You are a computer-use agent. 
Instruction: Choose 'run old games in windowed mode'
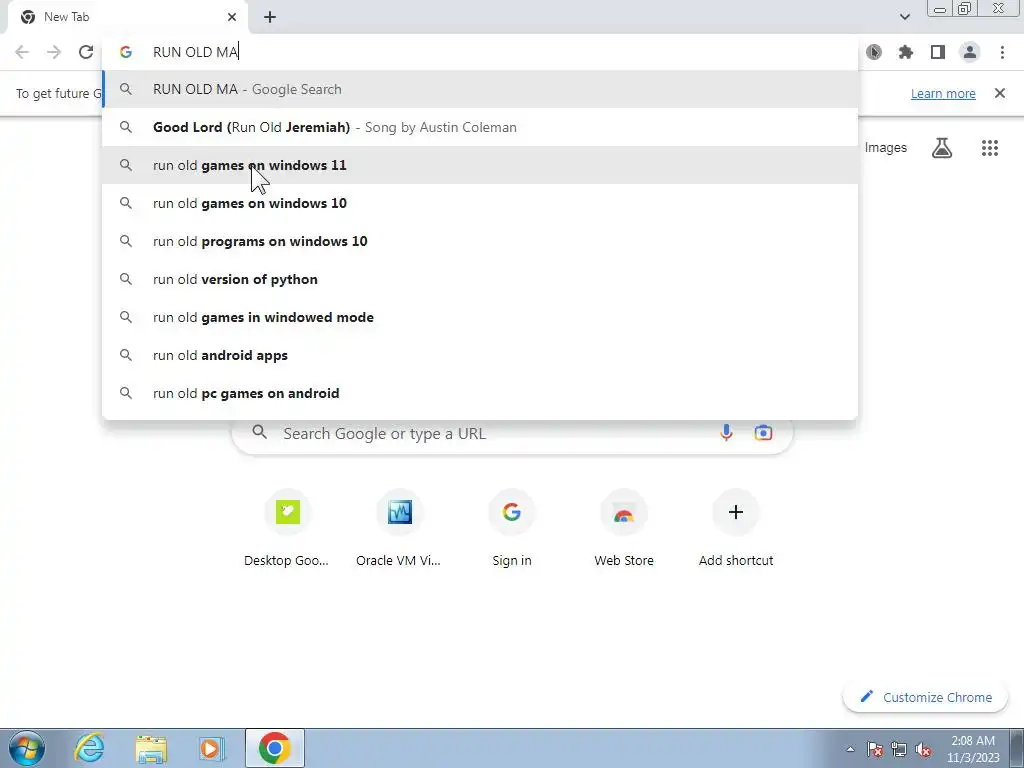(480, 317)
